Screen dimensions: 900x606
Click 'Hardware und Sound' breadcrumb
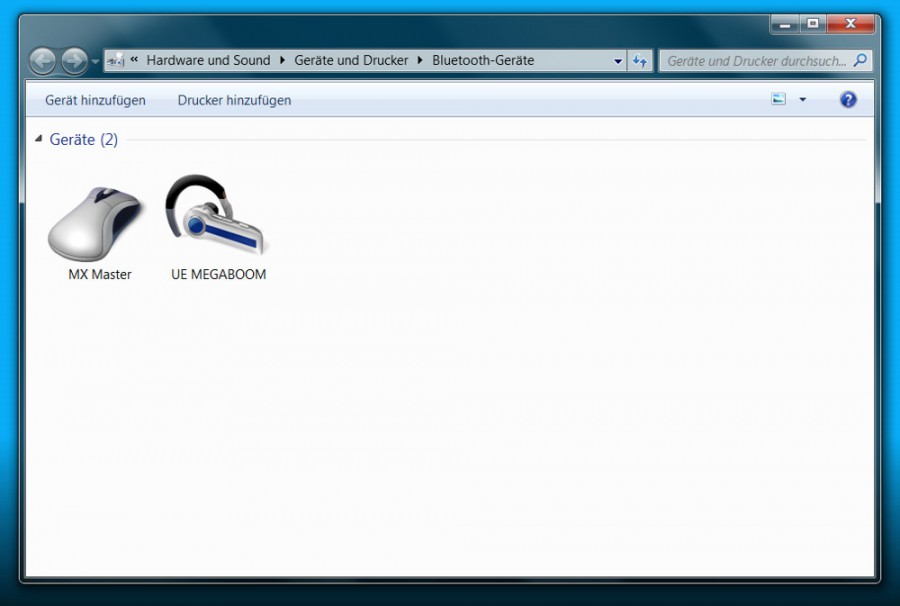pyautogui.click(x=208, y=60)
